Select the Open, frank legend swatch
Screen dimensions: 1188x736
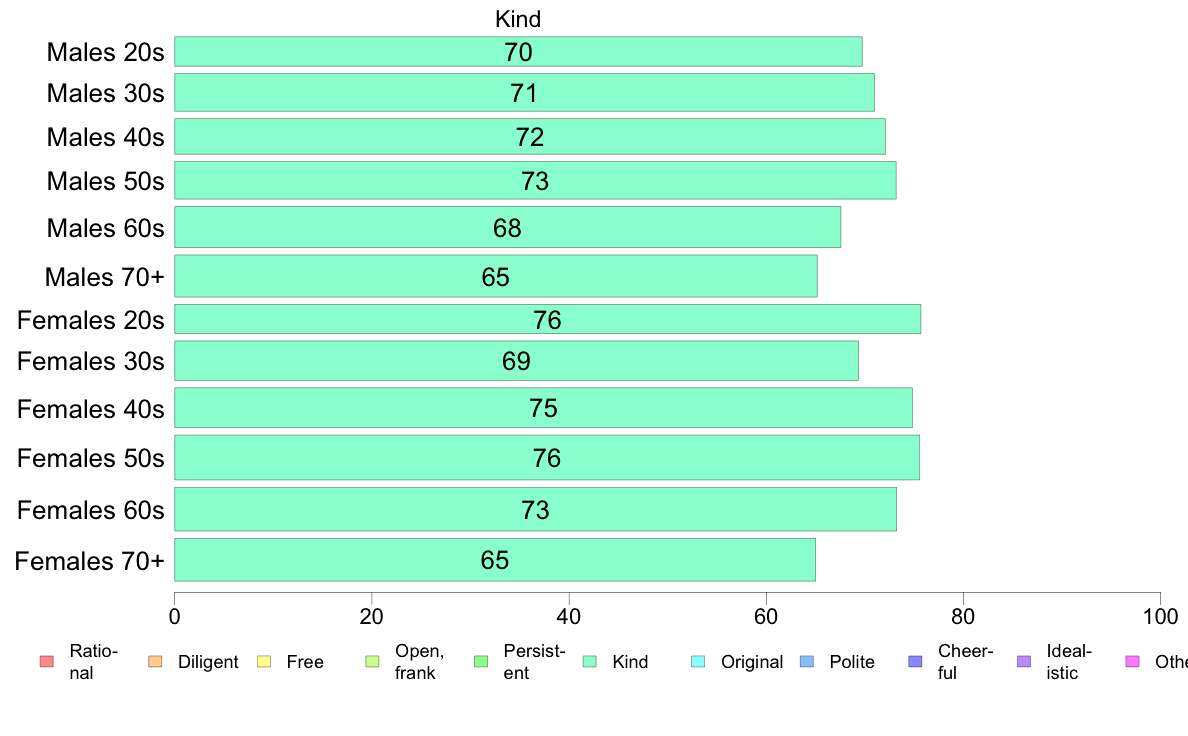(373, 662)
